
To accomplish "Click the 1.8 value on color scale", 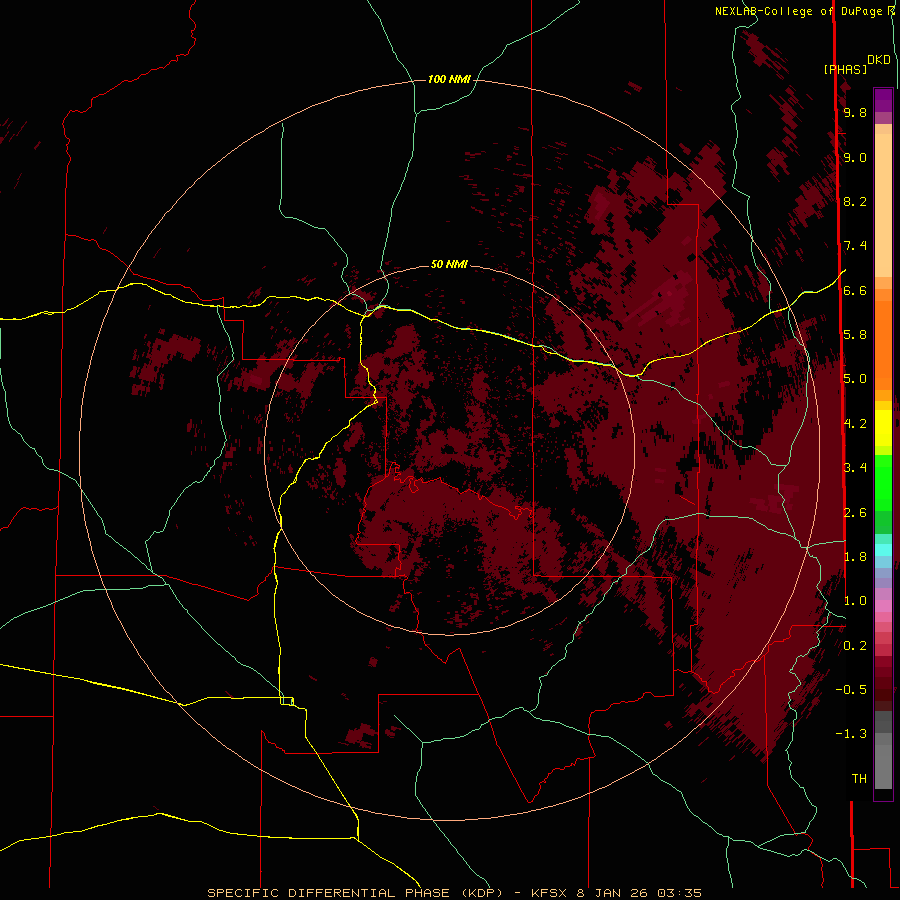I will (x=855, y=557).
